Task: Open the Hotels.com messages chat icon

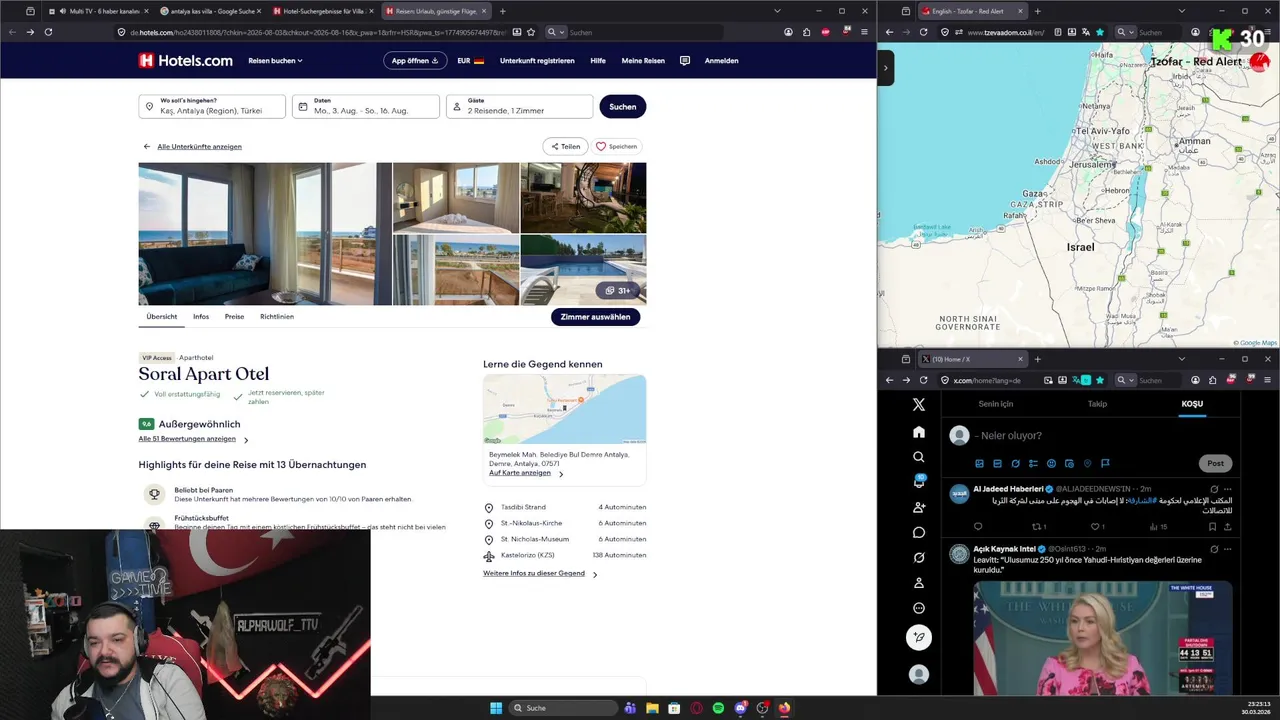Action: click(x=685, y=60)
